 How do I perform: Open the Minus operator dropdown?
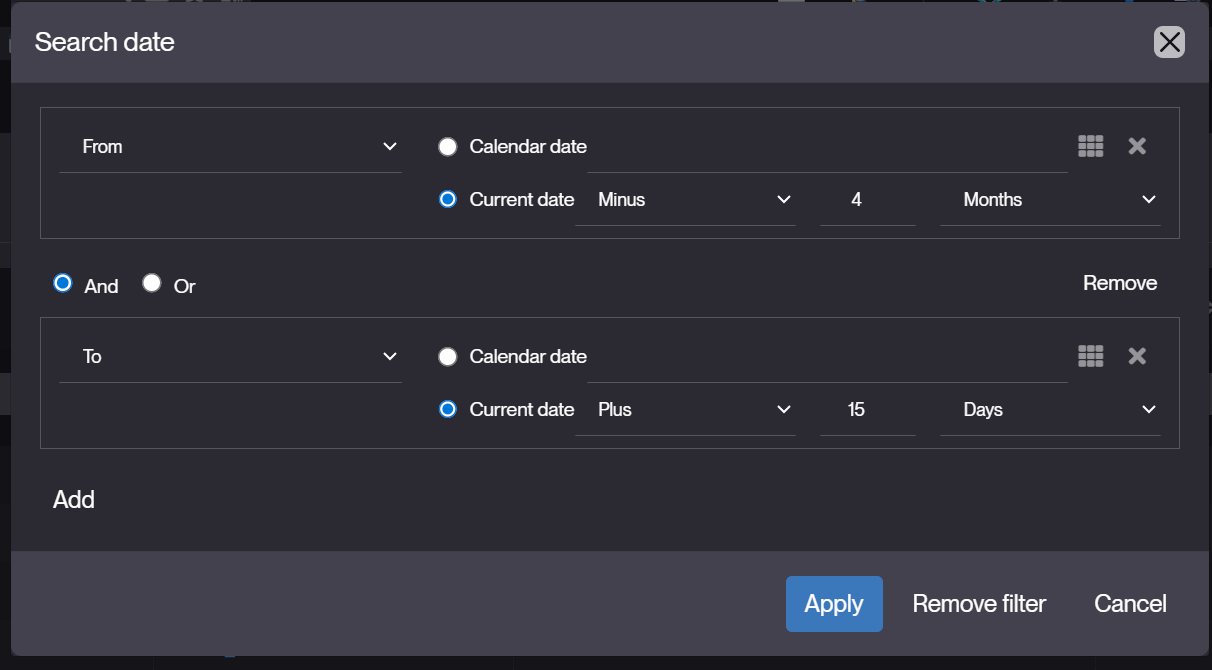(x=685, y=200)
